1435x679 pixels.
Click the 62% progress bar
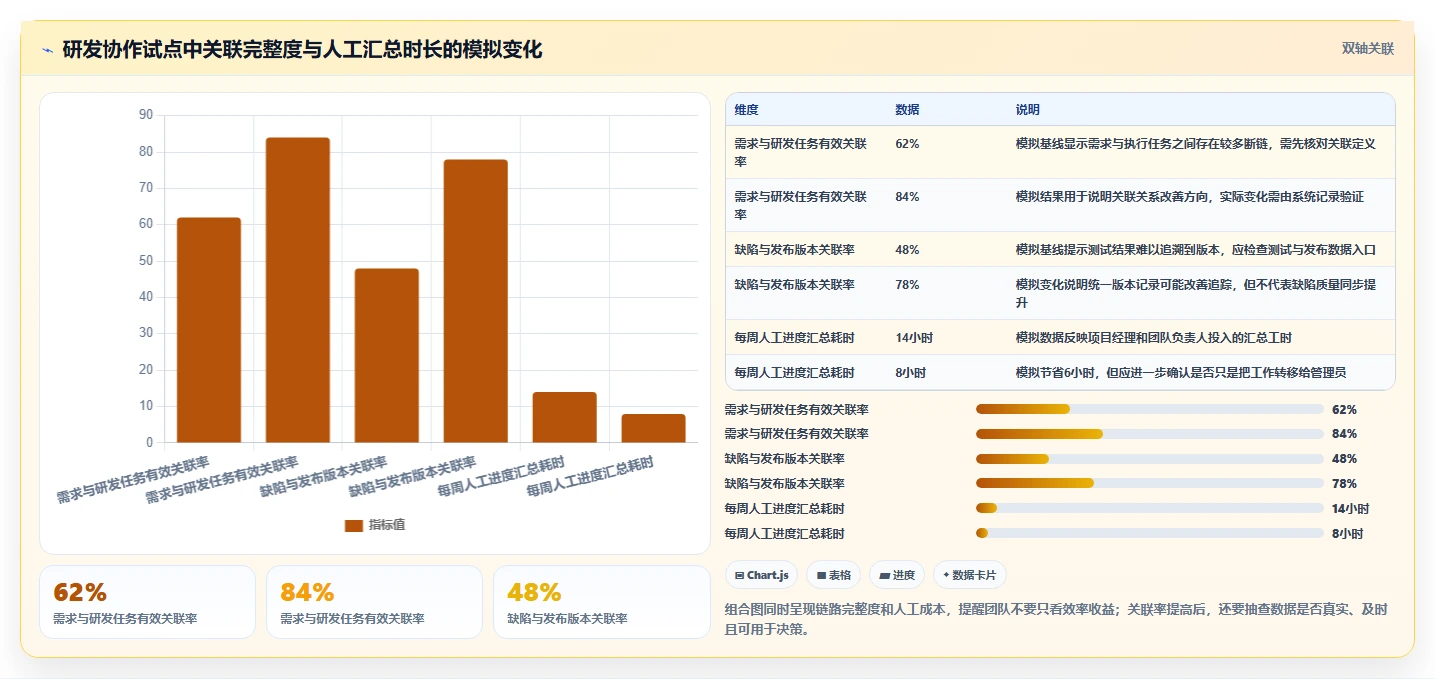[1150, 409]
